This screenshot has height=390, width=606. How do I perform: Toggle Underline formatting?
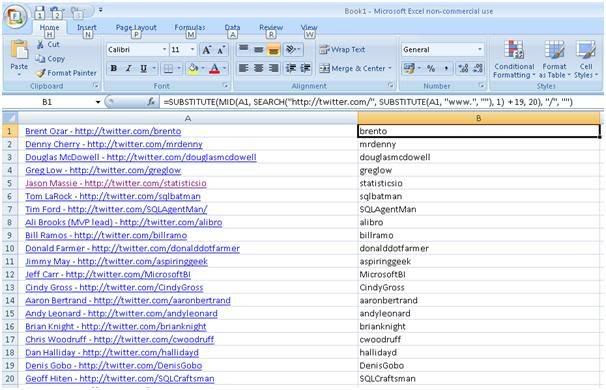(143, 69)
